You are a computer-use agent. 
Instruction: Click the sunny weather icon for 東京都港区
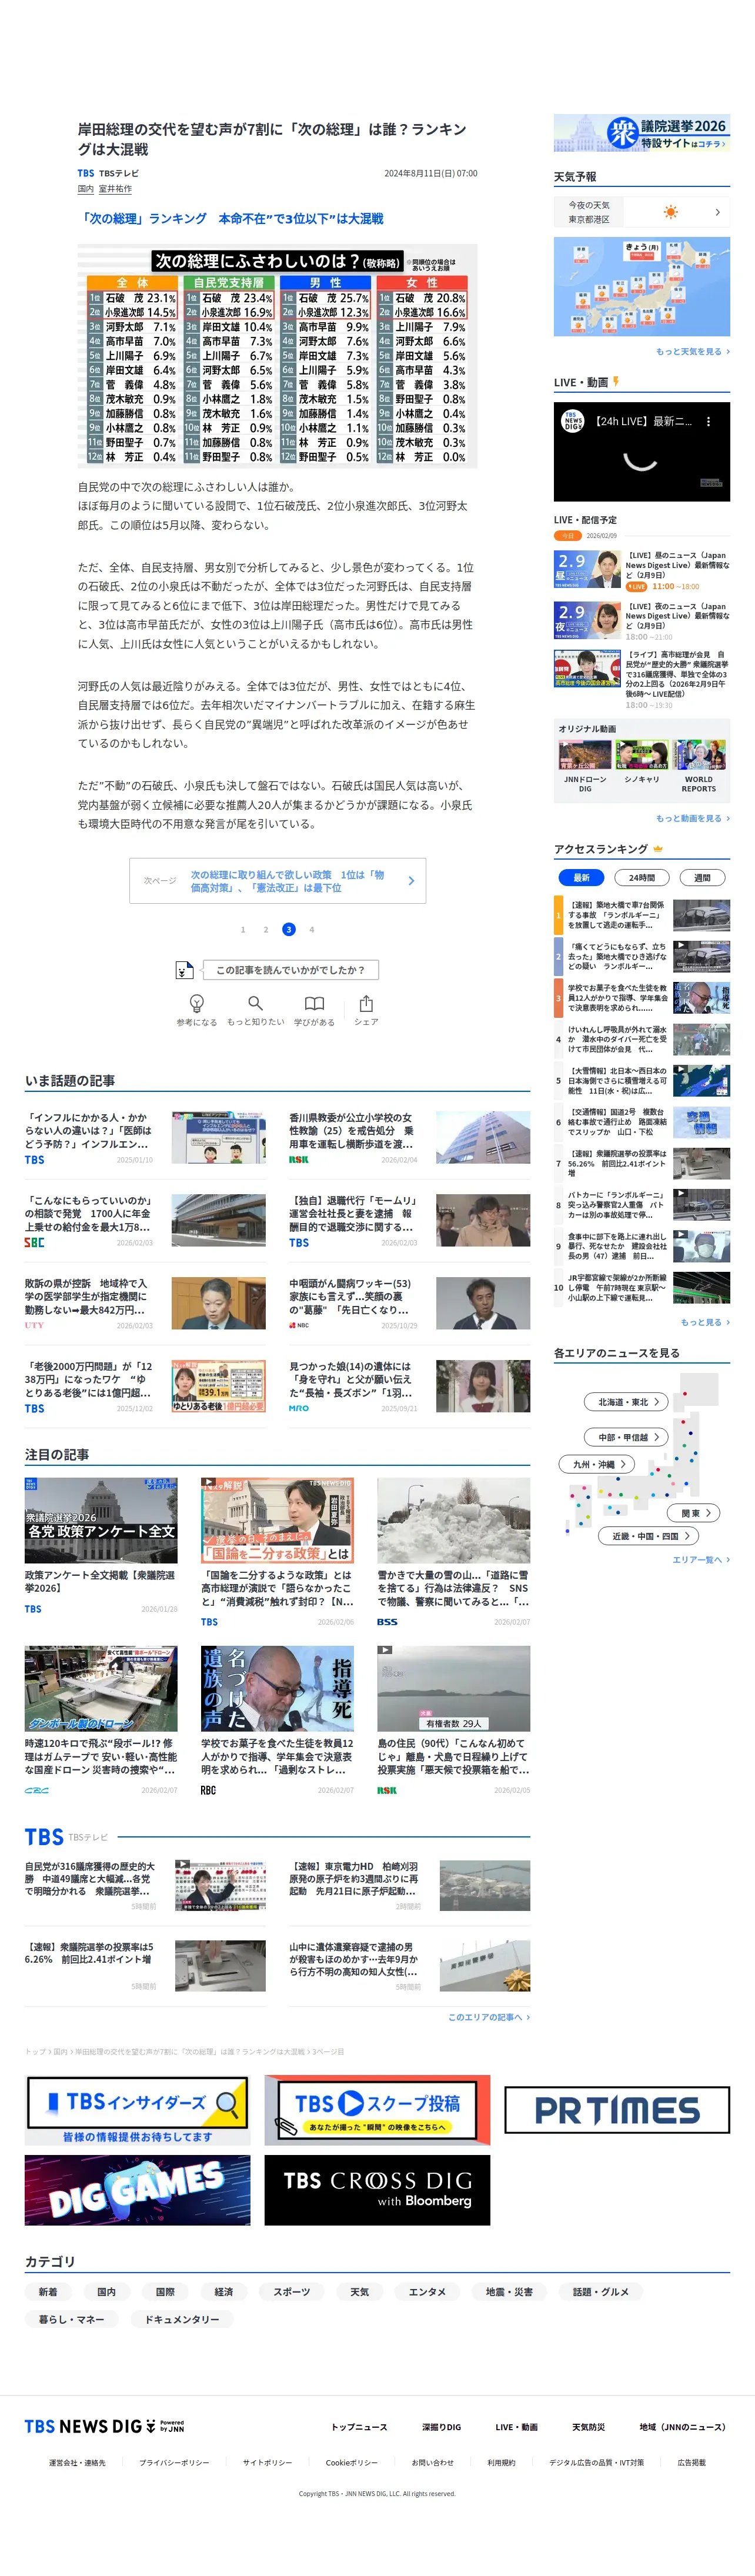(671, 212)
